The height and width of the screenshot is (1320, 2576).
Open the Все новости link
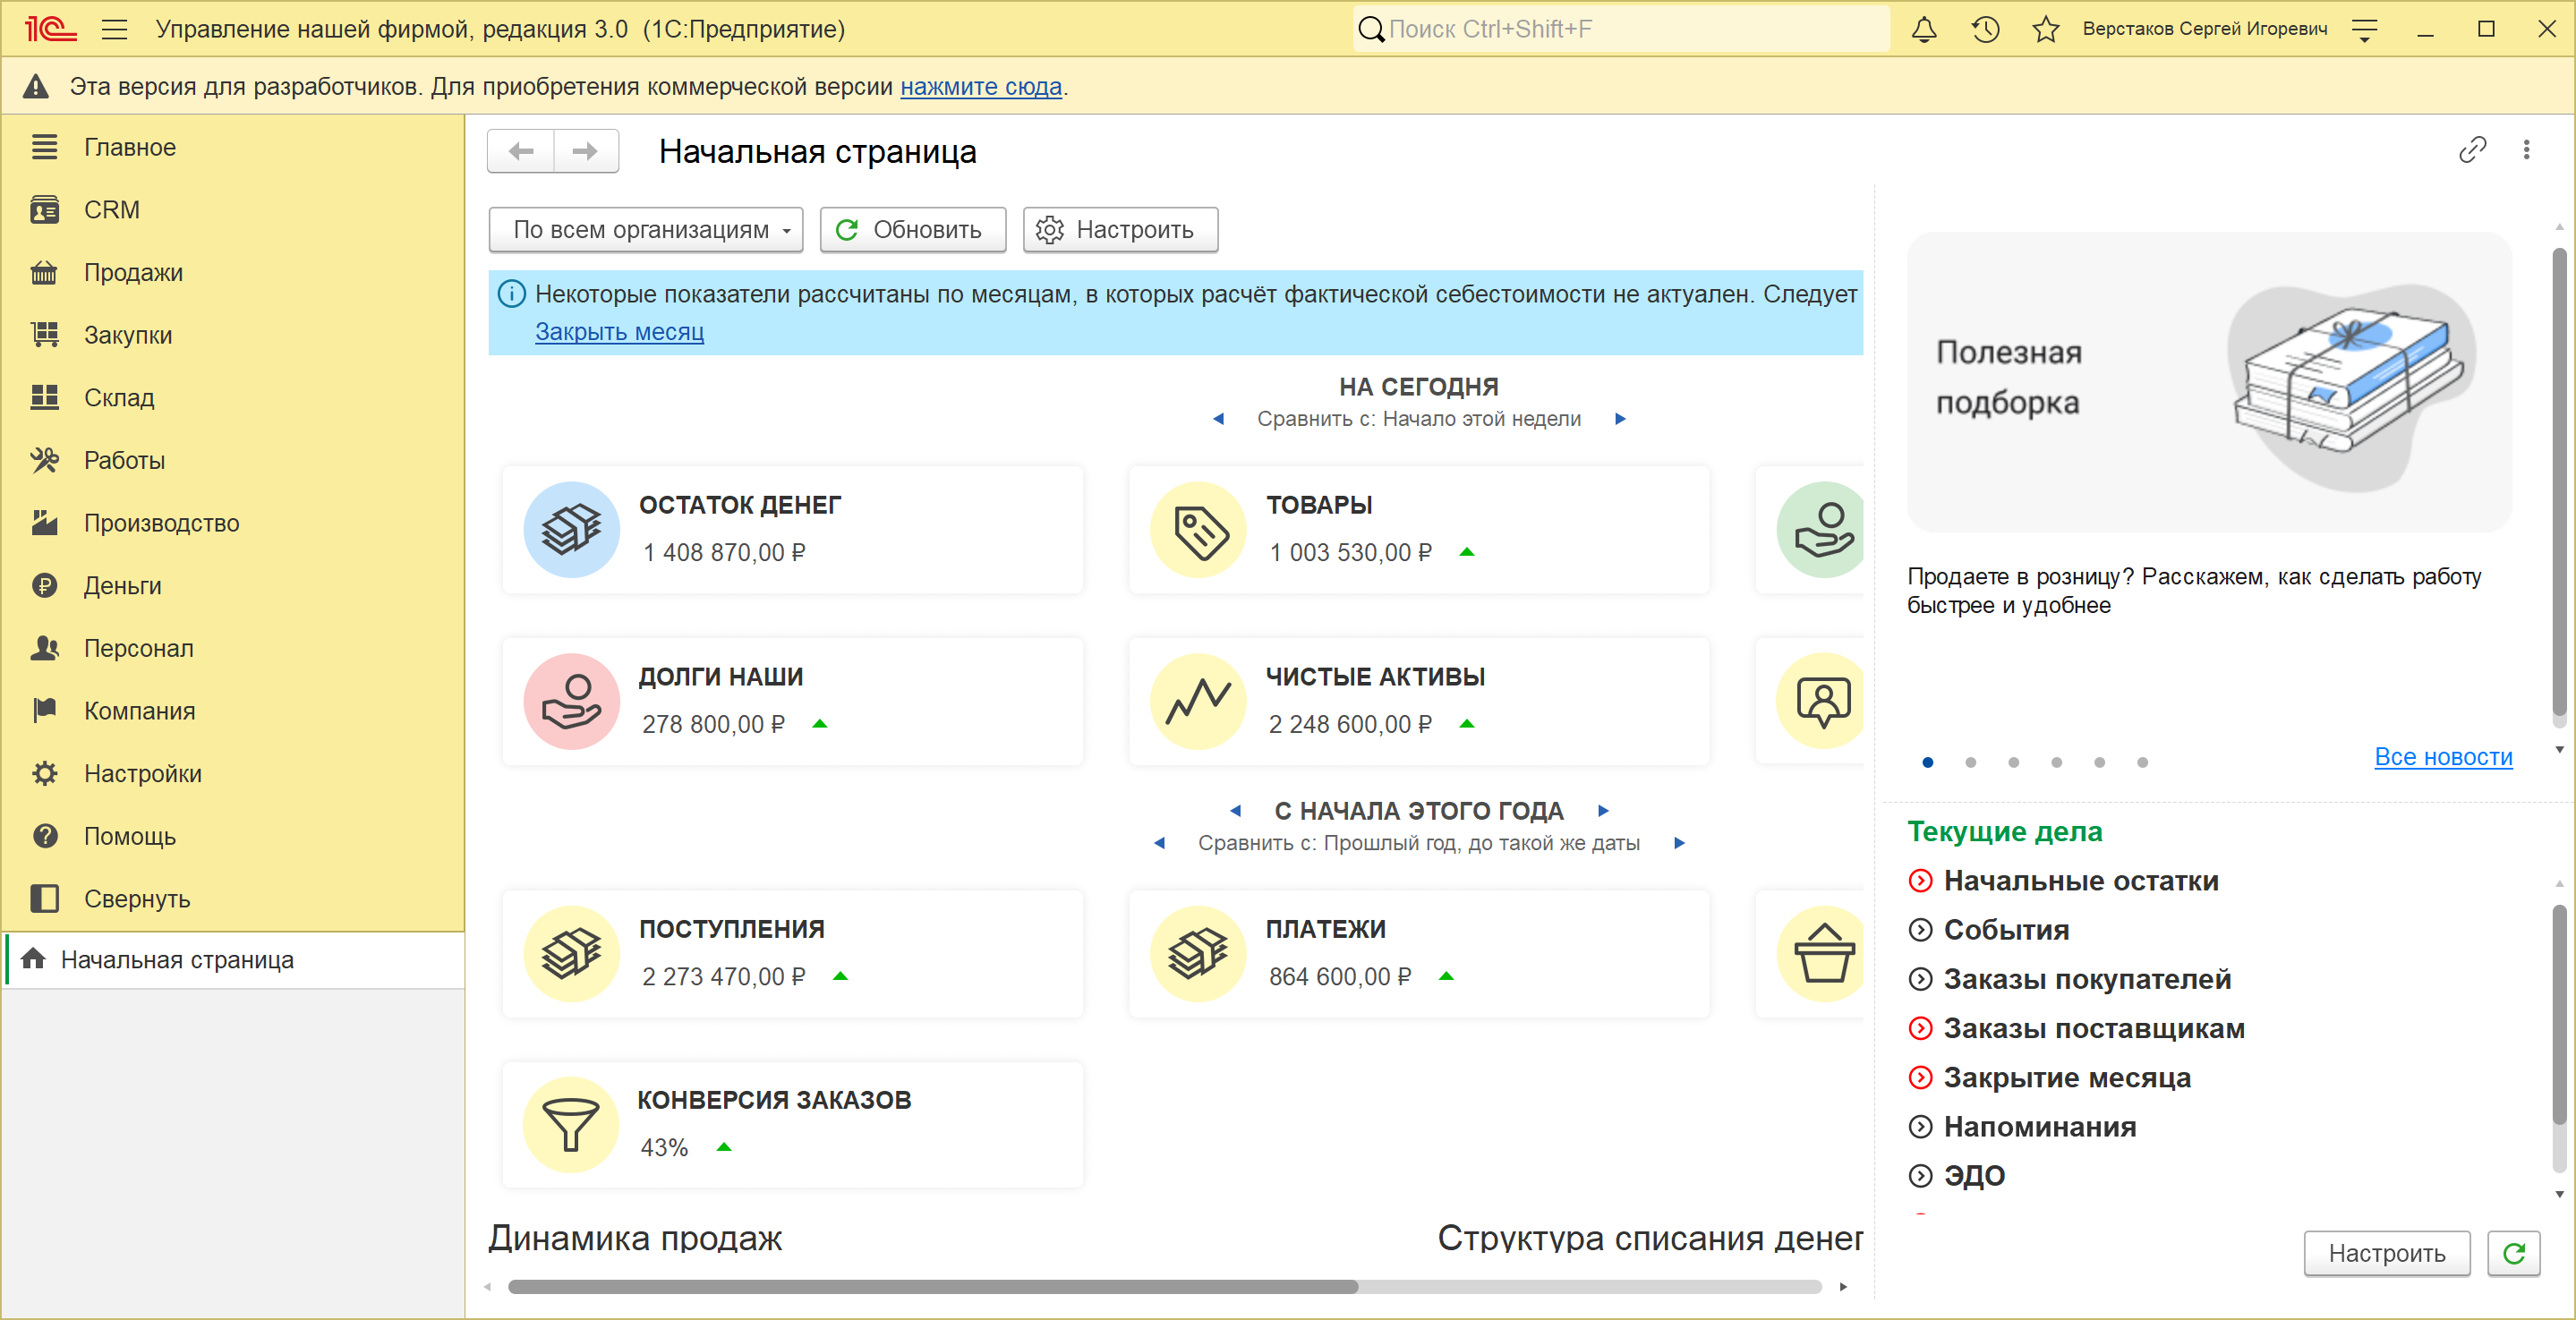click(2443, 757)
